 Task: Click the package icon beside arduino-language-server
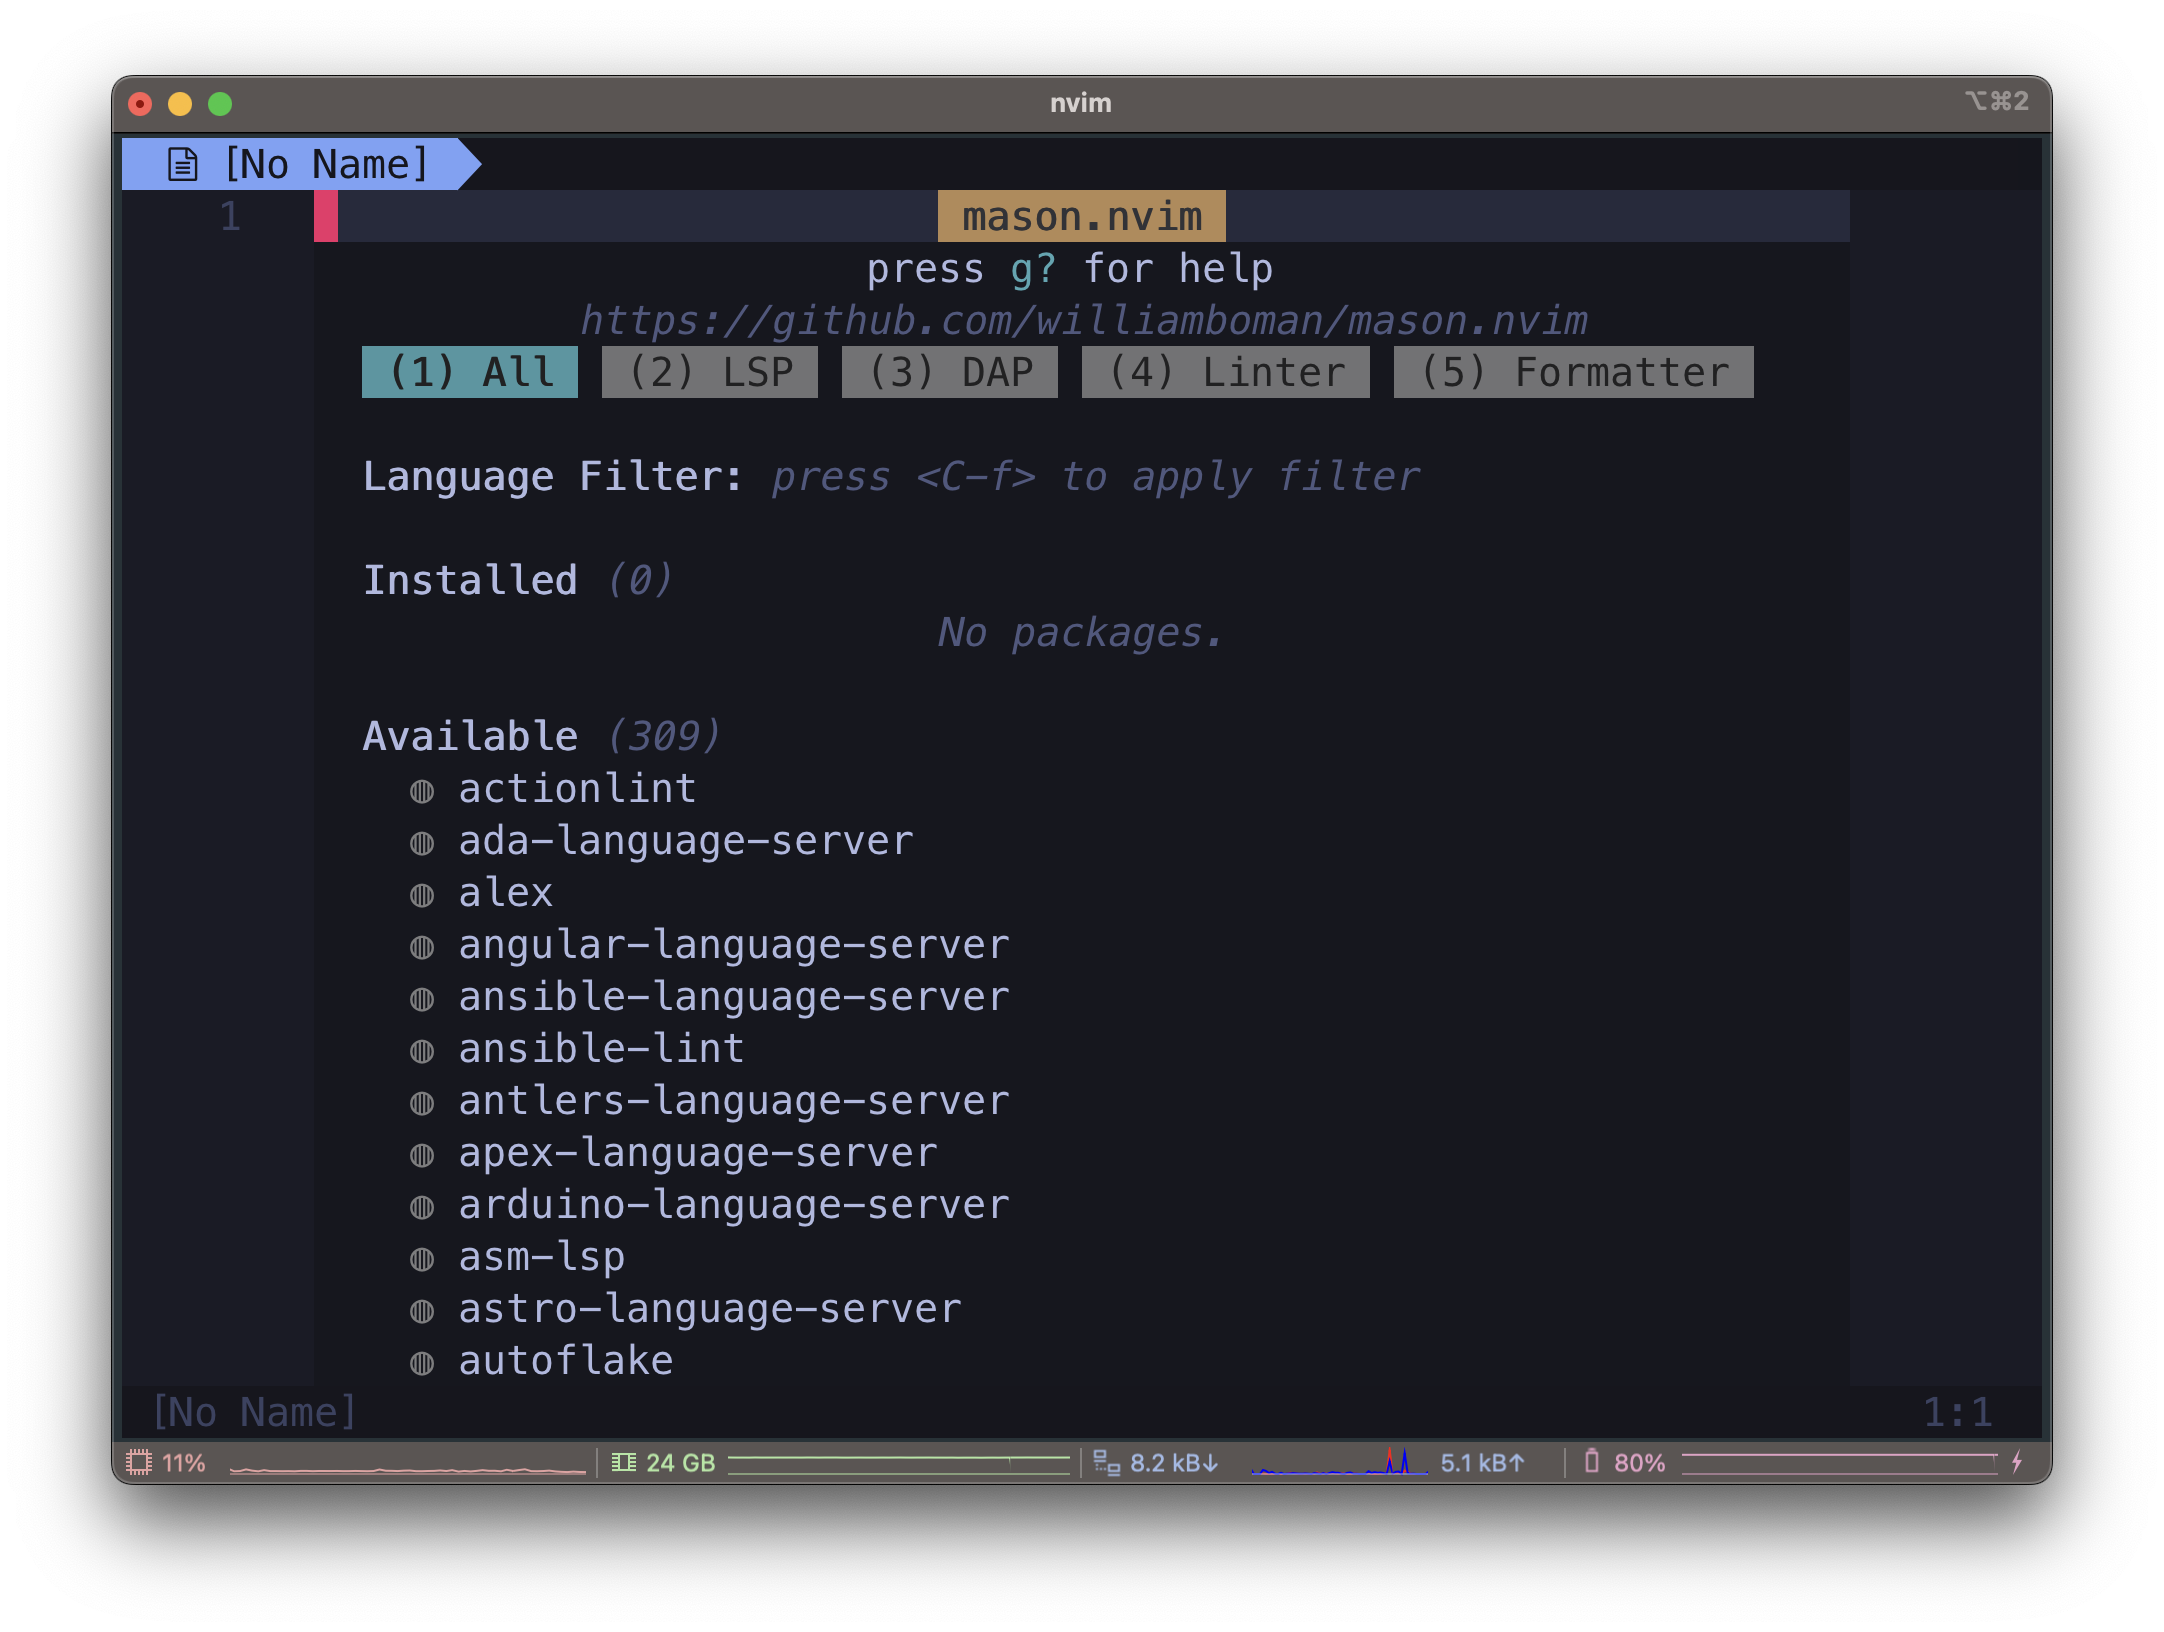[x=422, y=1207]
